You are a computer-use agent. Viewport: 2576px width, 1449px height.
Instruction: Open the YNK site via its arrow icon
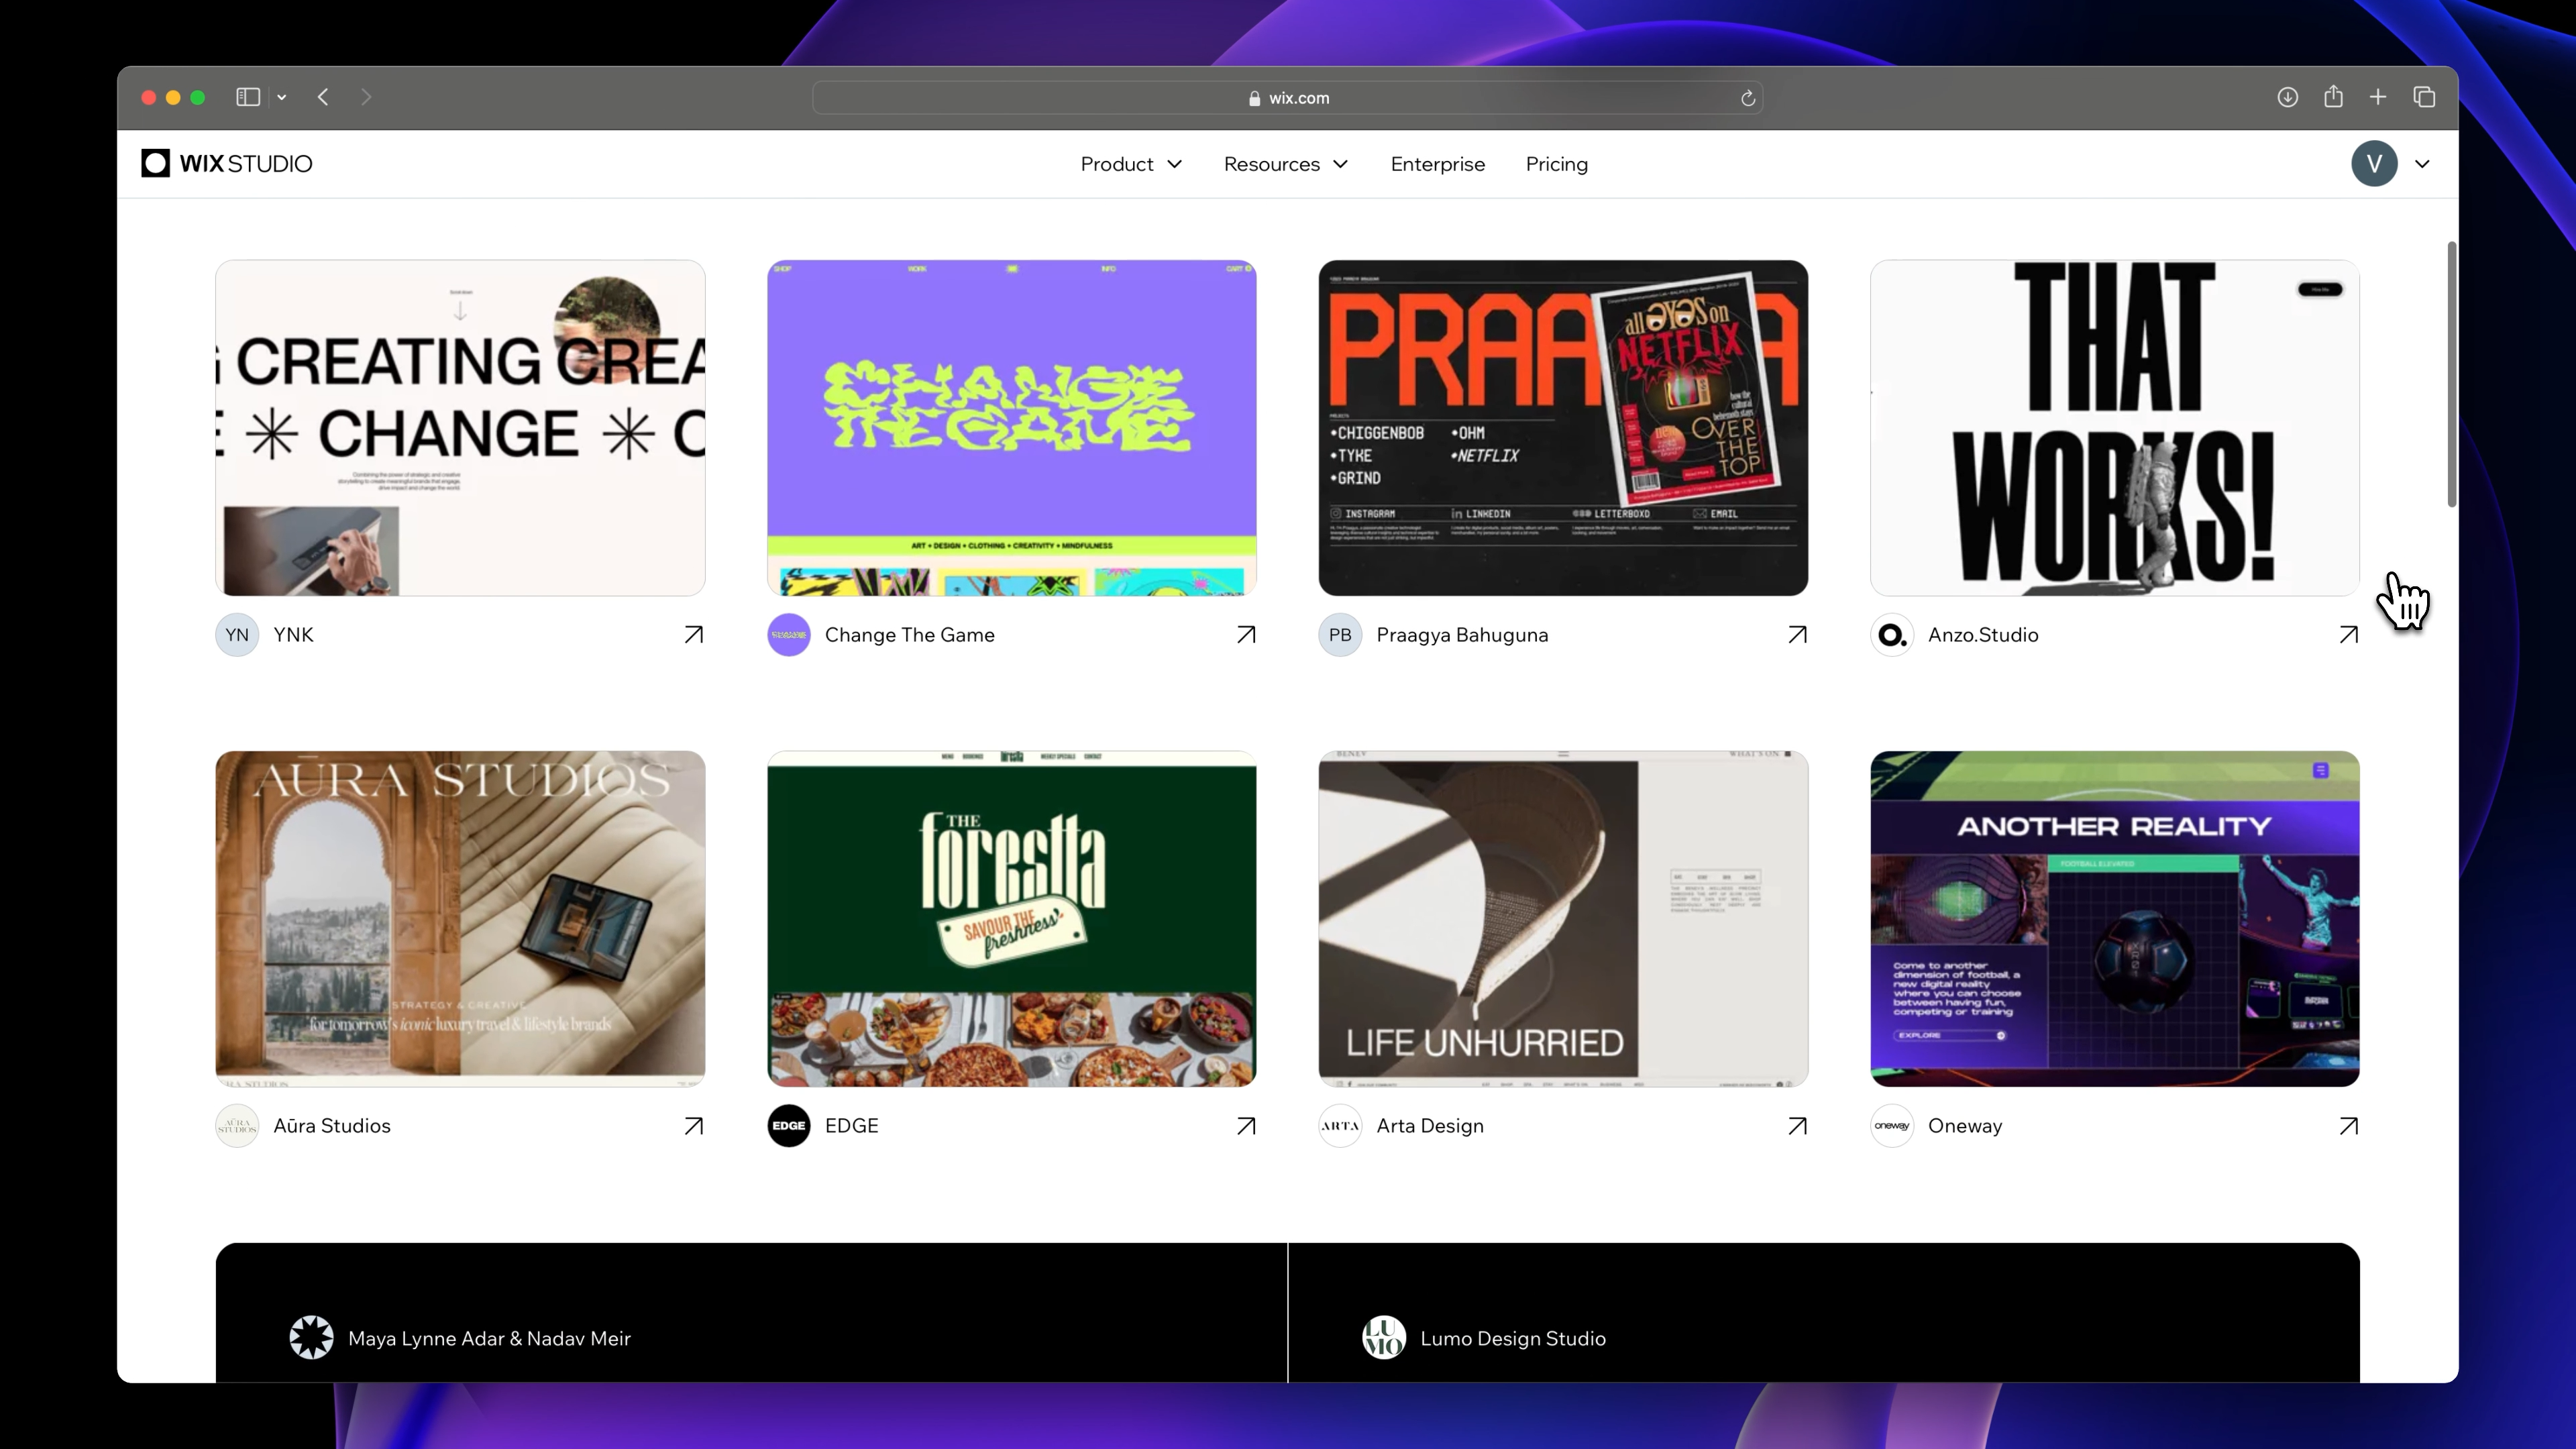point(692,634)
